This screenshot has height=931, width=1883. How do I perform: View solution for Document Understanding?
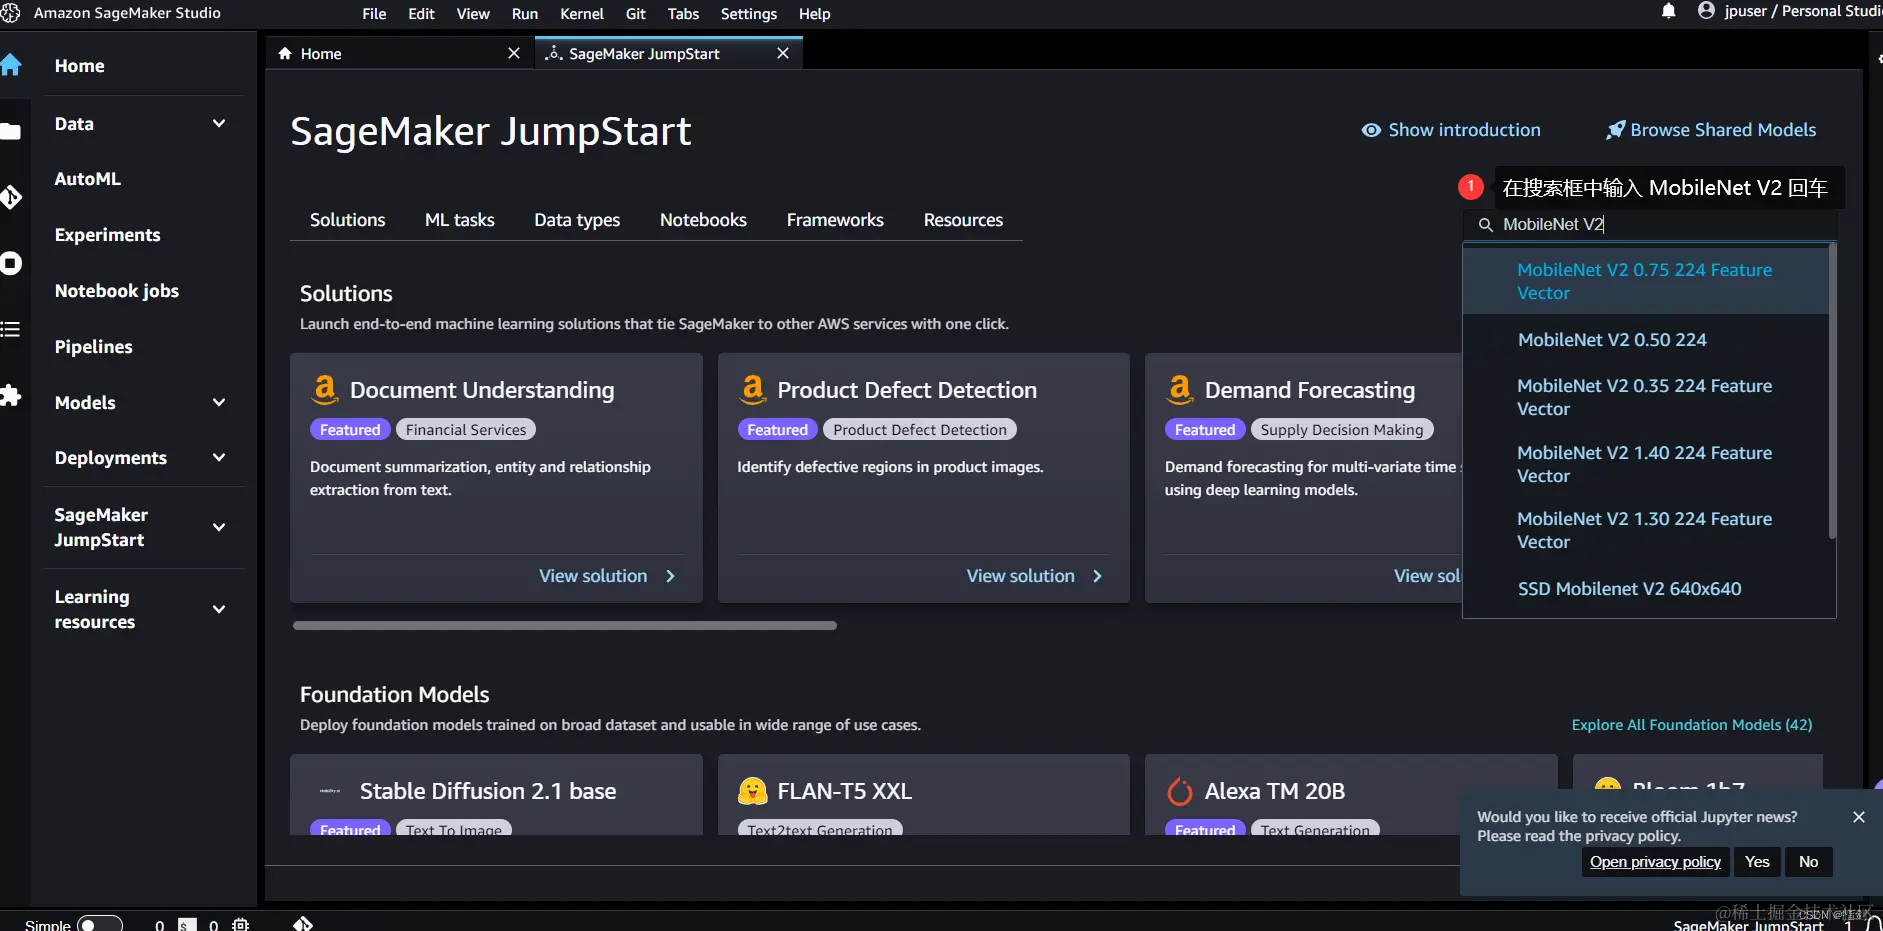607,576
